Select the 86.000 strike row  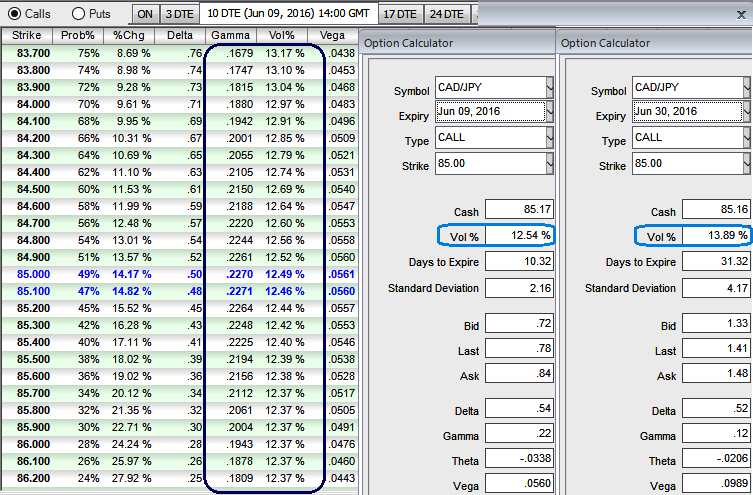(x=180, y=444)
